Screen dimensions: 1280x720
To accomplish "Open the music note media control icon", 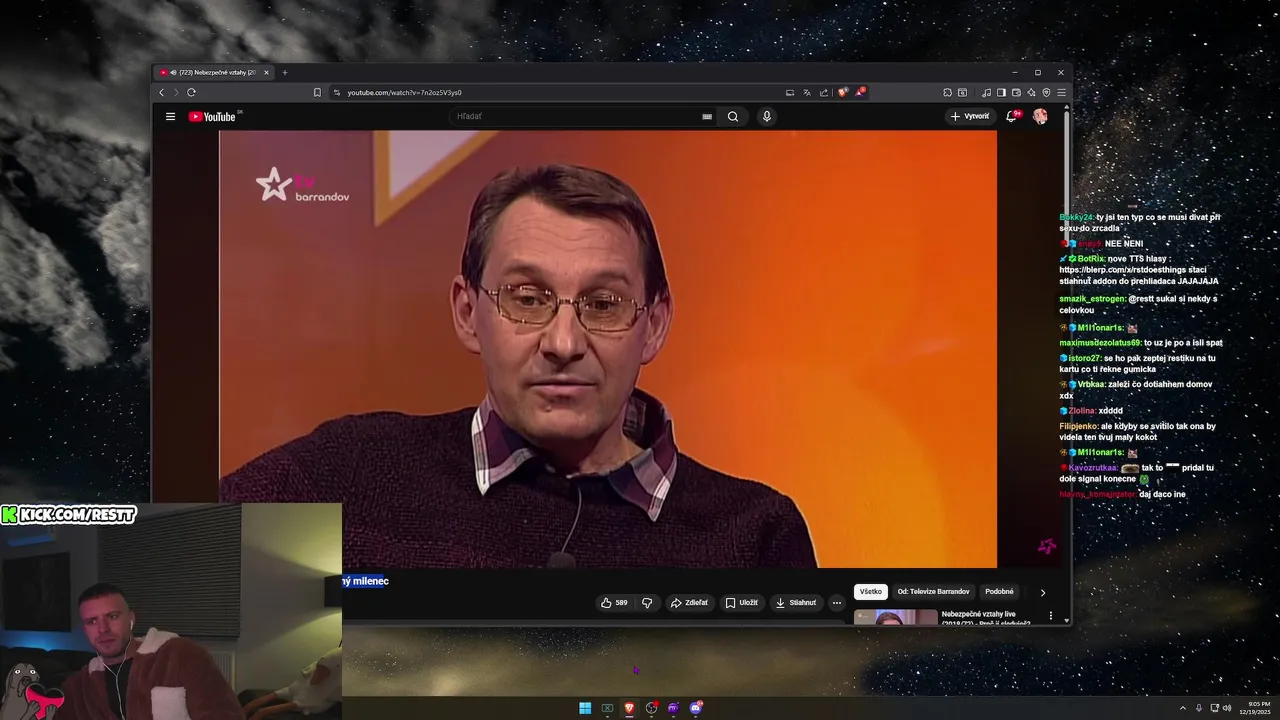I will pos(986,92).
